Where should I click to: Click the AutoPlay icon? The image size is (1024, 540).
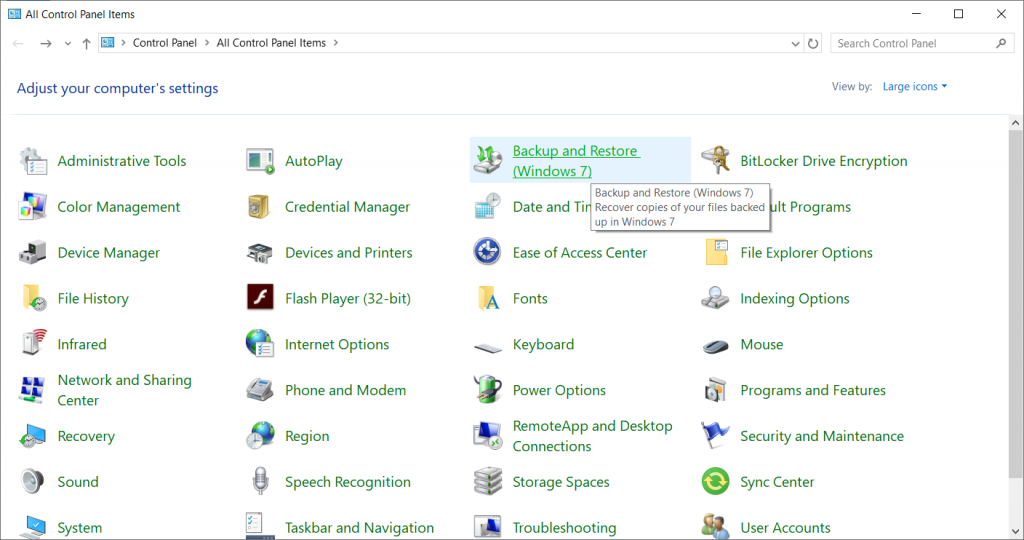[260, 161]
